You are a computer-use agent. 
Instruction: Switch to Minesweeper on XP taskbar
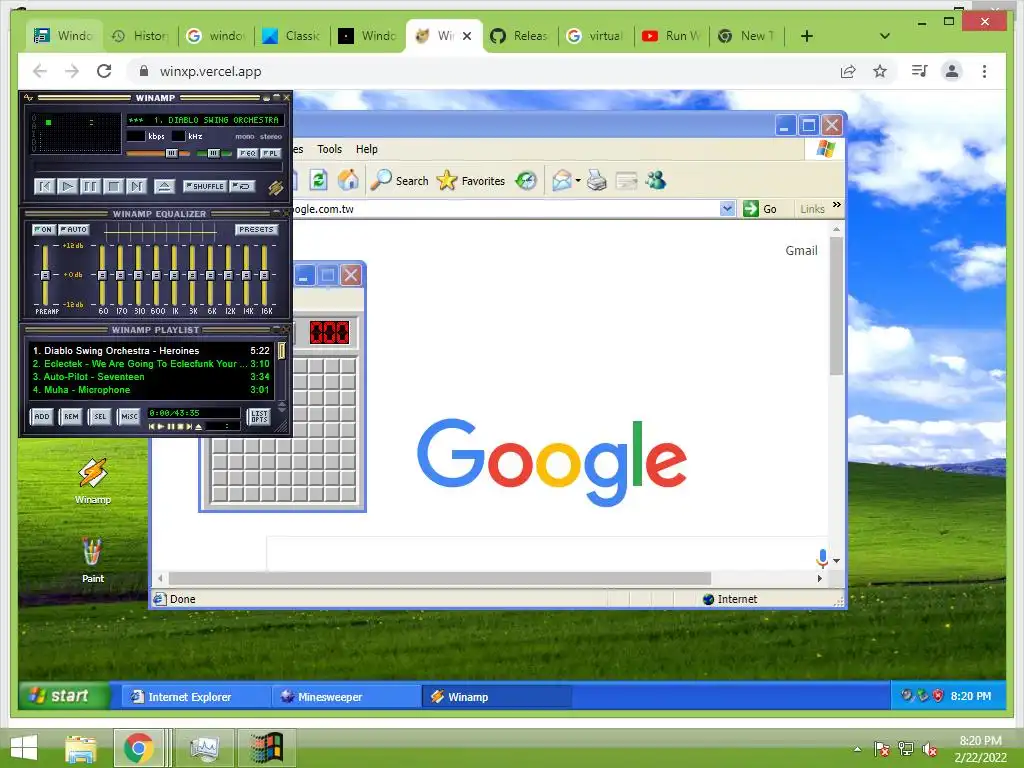tap(346, 697)
